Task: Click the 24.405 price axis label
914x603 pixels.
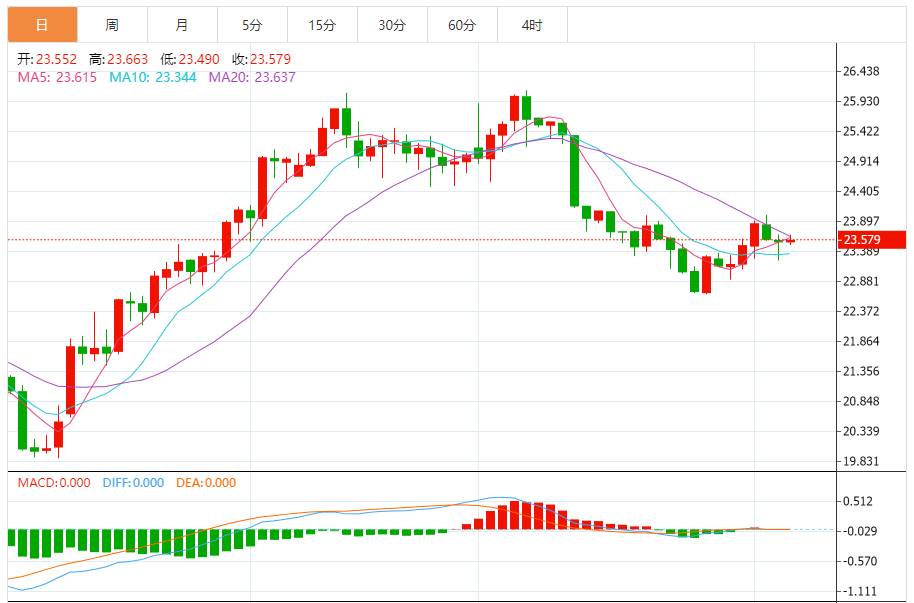Action: tap(862, 191)
